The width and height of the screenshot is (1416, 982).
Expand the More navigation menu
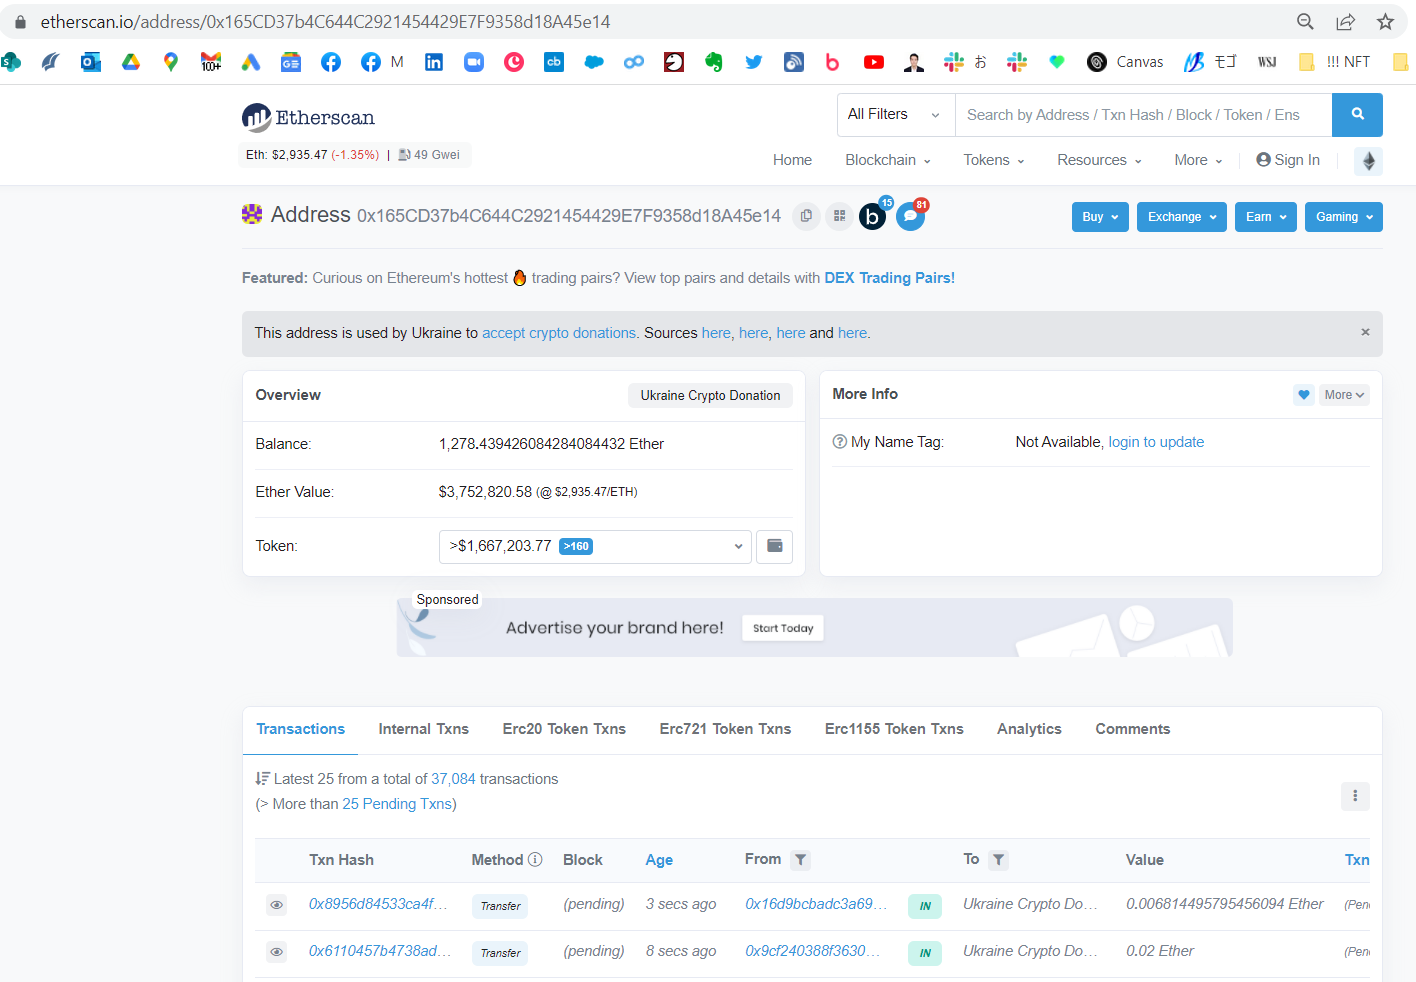point(1199,160)
